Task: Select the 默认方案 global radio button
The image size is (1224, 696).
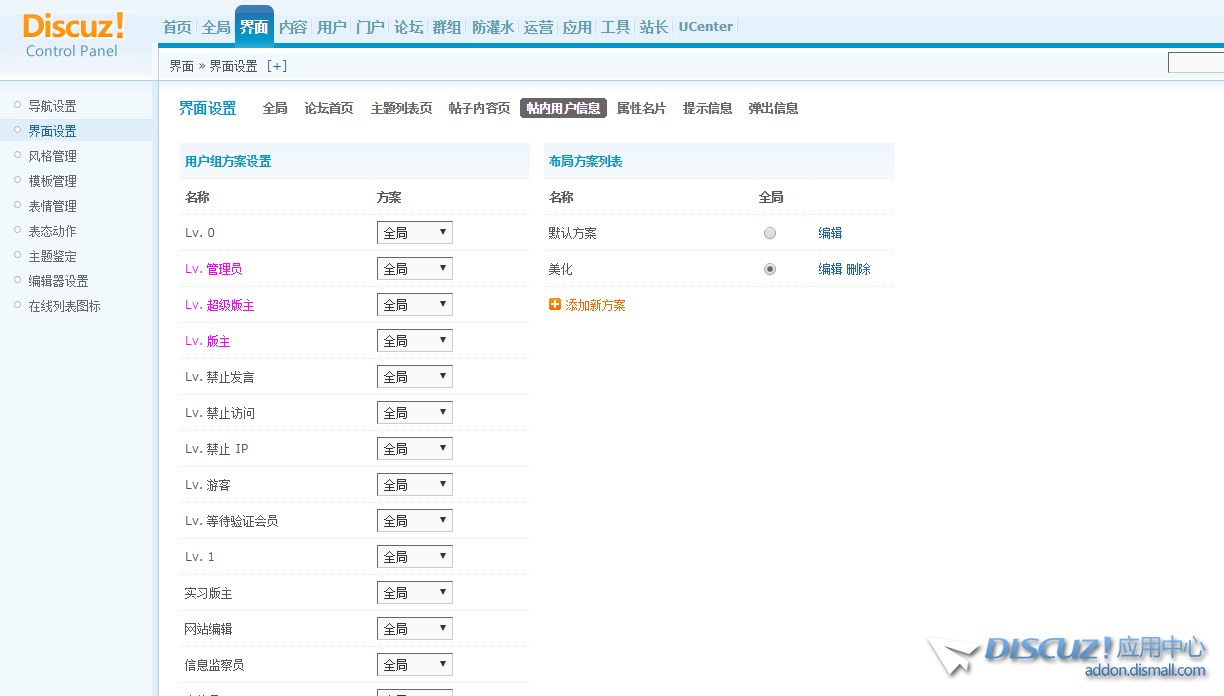Action: (x=769, y=233)
